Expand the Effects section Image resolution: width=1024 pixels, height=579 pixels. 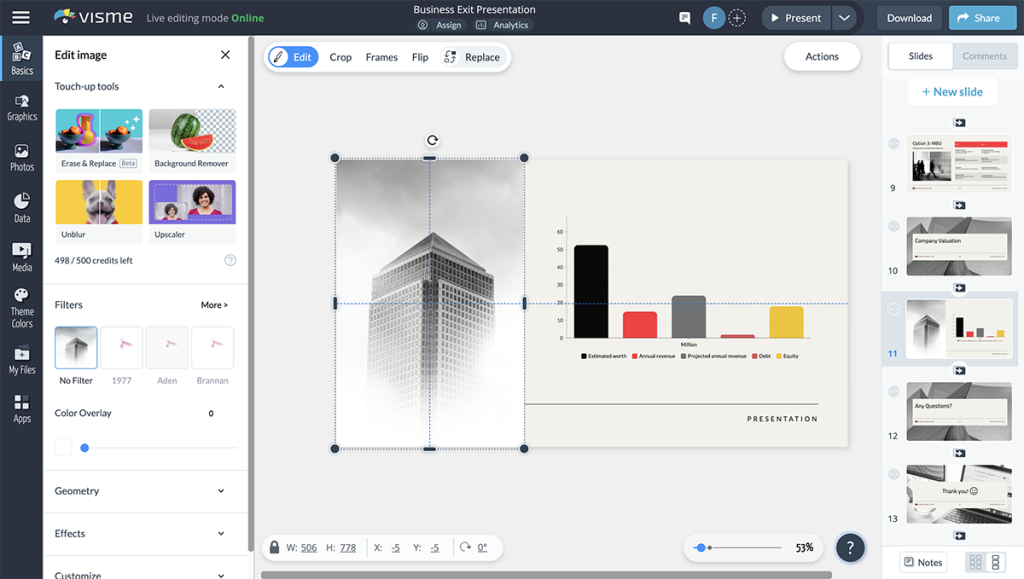click(145, 533)
